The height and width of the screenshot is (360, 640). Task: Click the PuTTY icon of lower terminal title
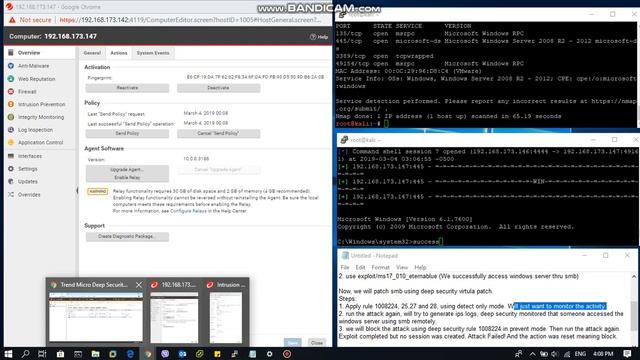coord(344,140)
